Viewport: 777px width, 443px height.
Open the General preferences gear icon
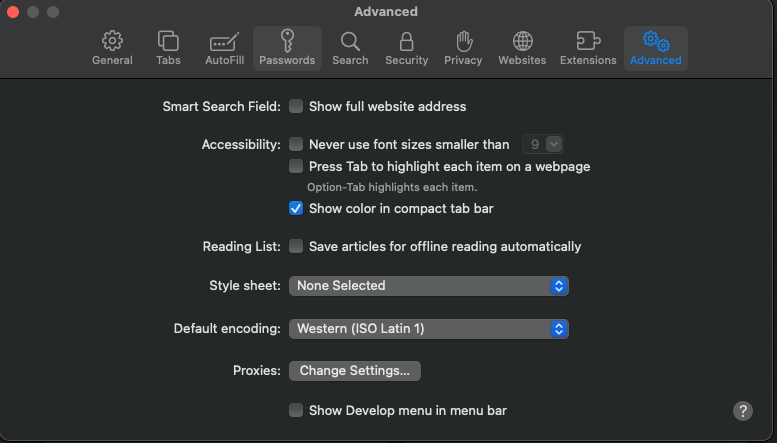click(x=112, y=42)
